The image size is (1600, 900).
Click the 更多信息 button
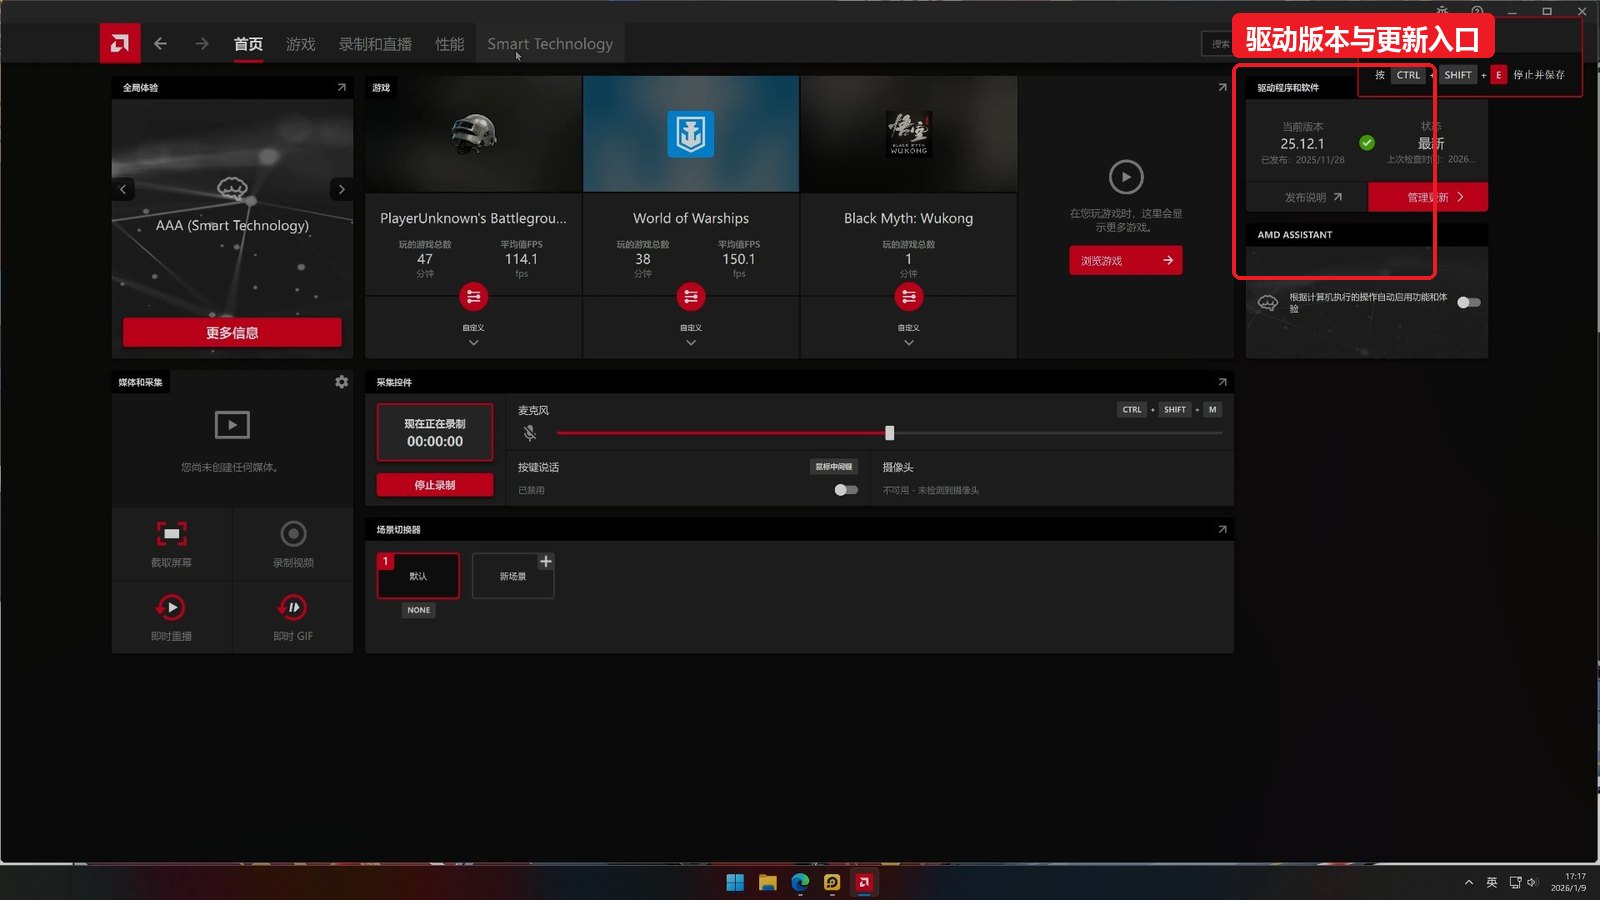tap(232, 332)
